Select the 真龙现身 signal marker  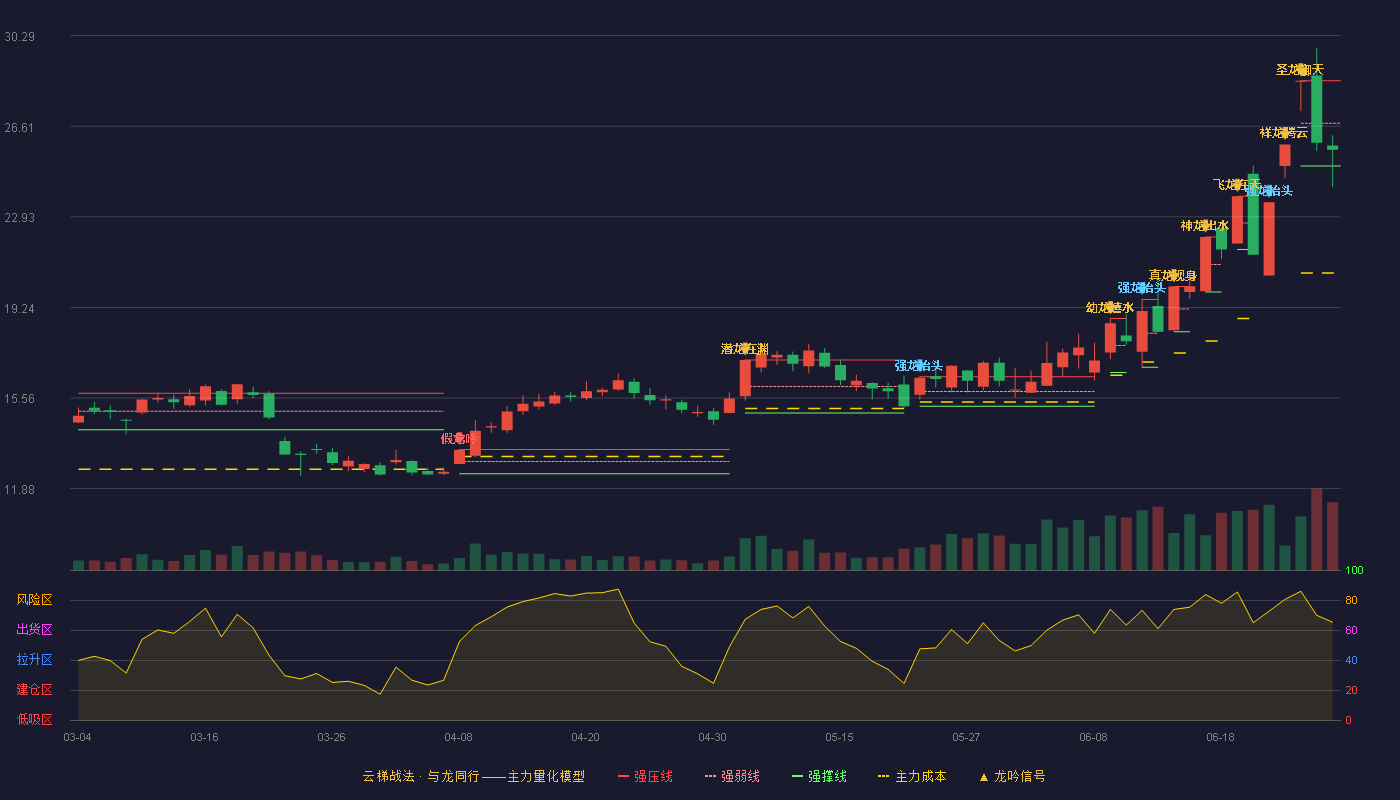click(x=1173, y=275)
